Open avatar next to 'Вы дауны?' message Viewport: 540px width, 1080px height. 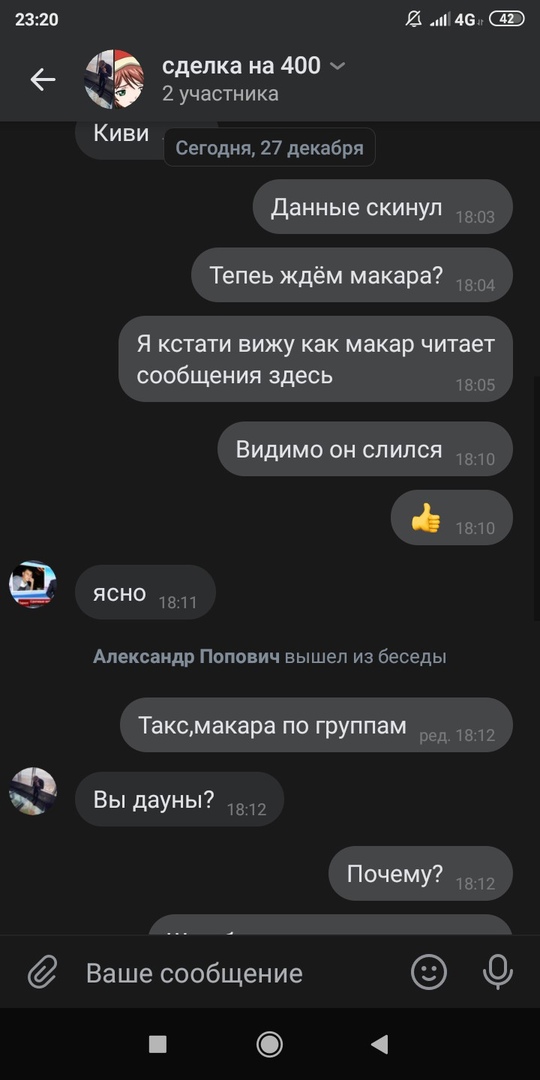(33, 791)
